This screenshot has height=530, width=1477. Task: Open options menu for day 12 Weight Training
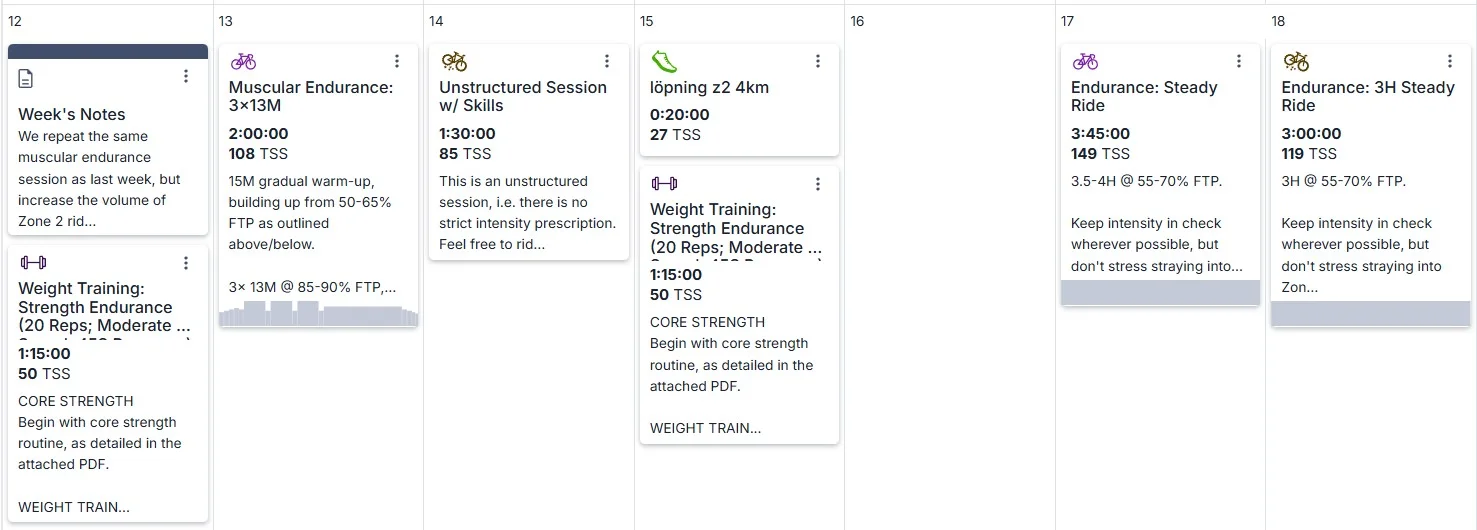(x=186, y=263)
